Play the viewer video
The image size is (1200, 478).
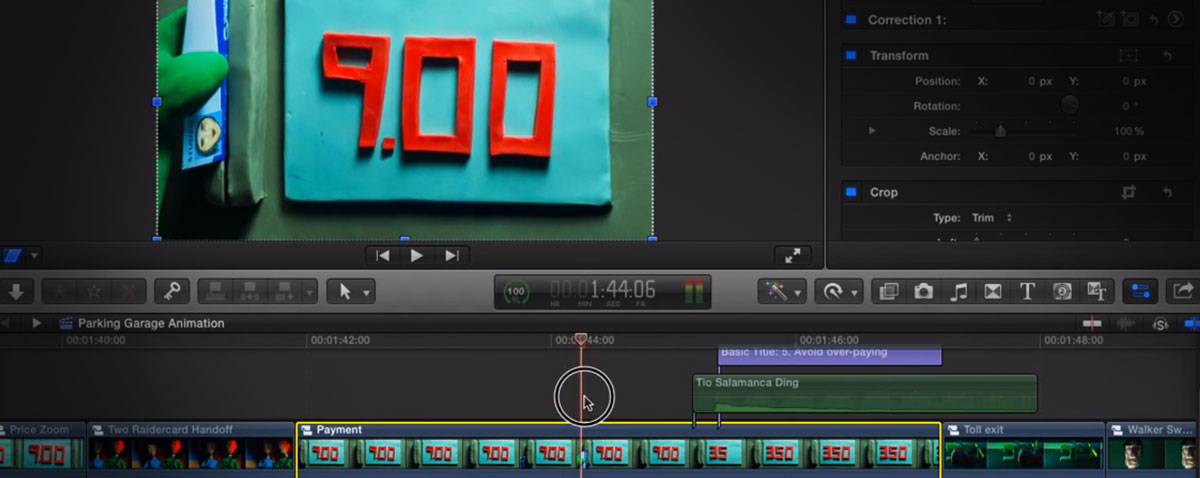tap(417, 256)
